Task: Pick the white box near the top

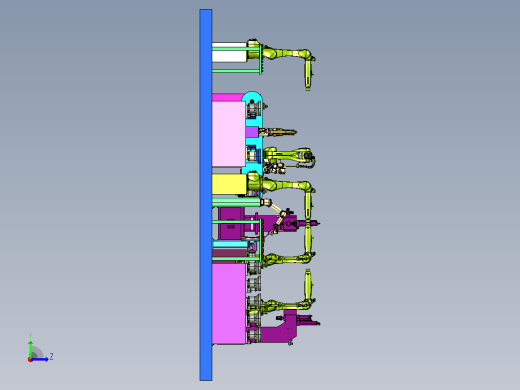Action: (x=229, y=52)
